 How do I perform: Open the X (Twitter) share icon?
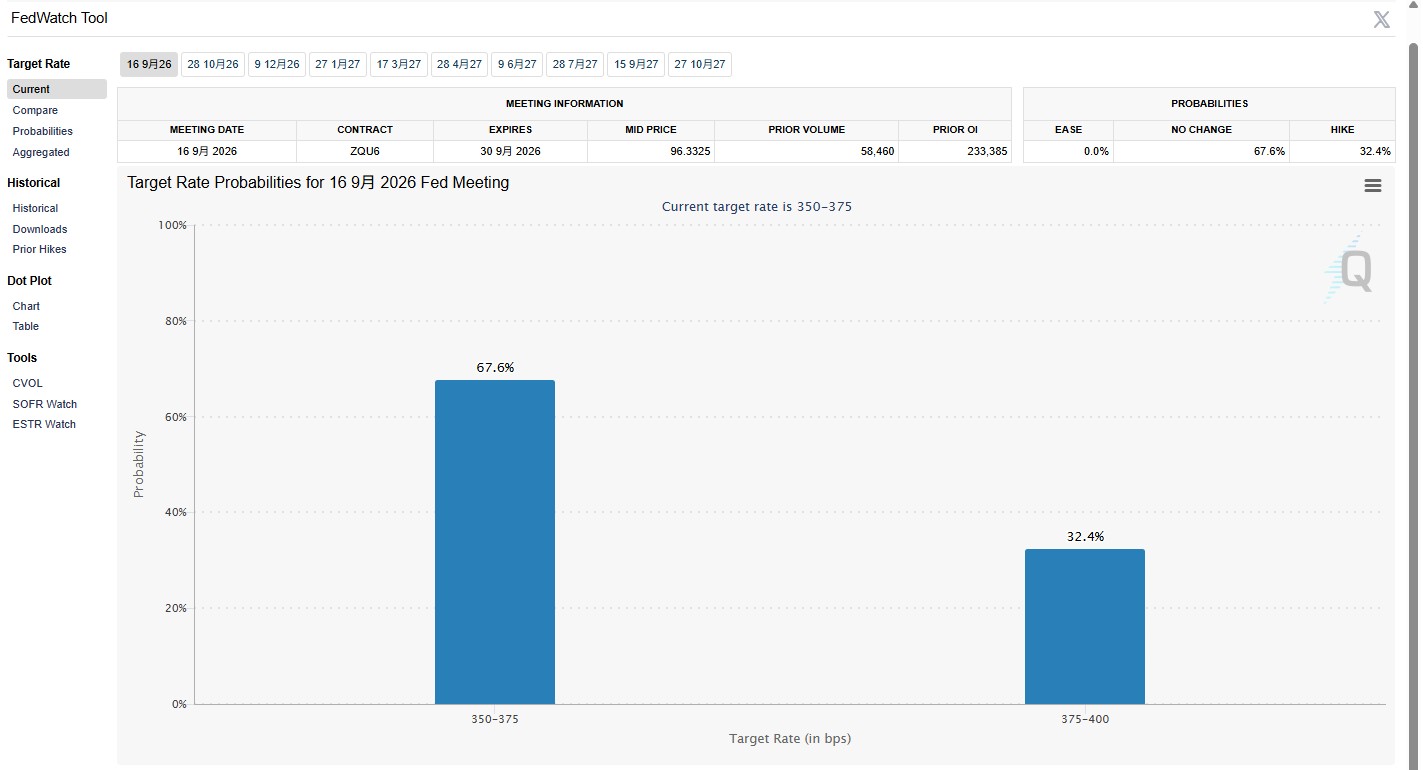[x=1381, y=19]
